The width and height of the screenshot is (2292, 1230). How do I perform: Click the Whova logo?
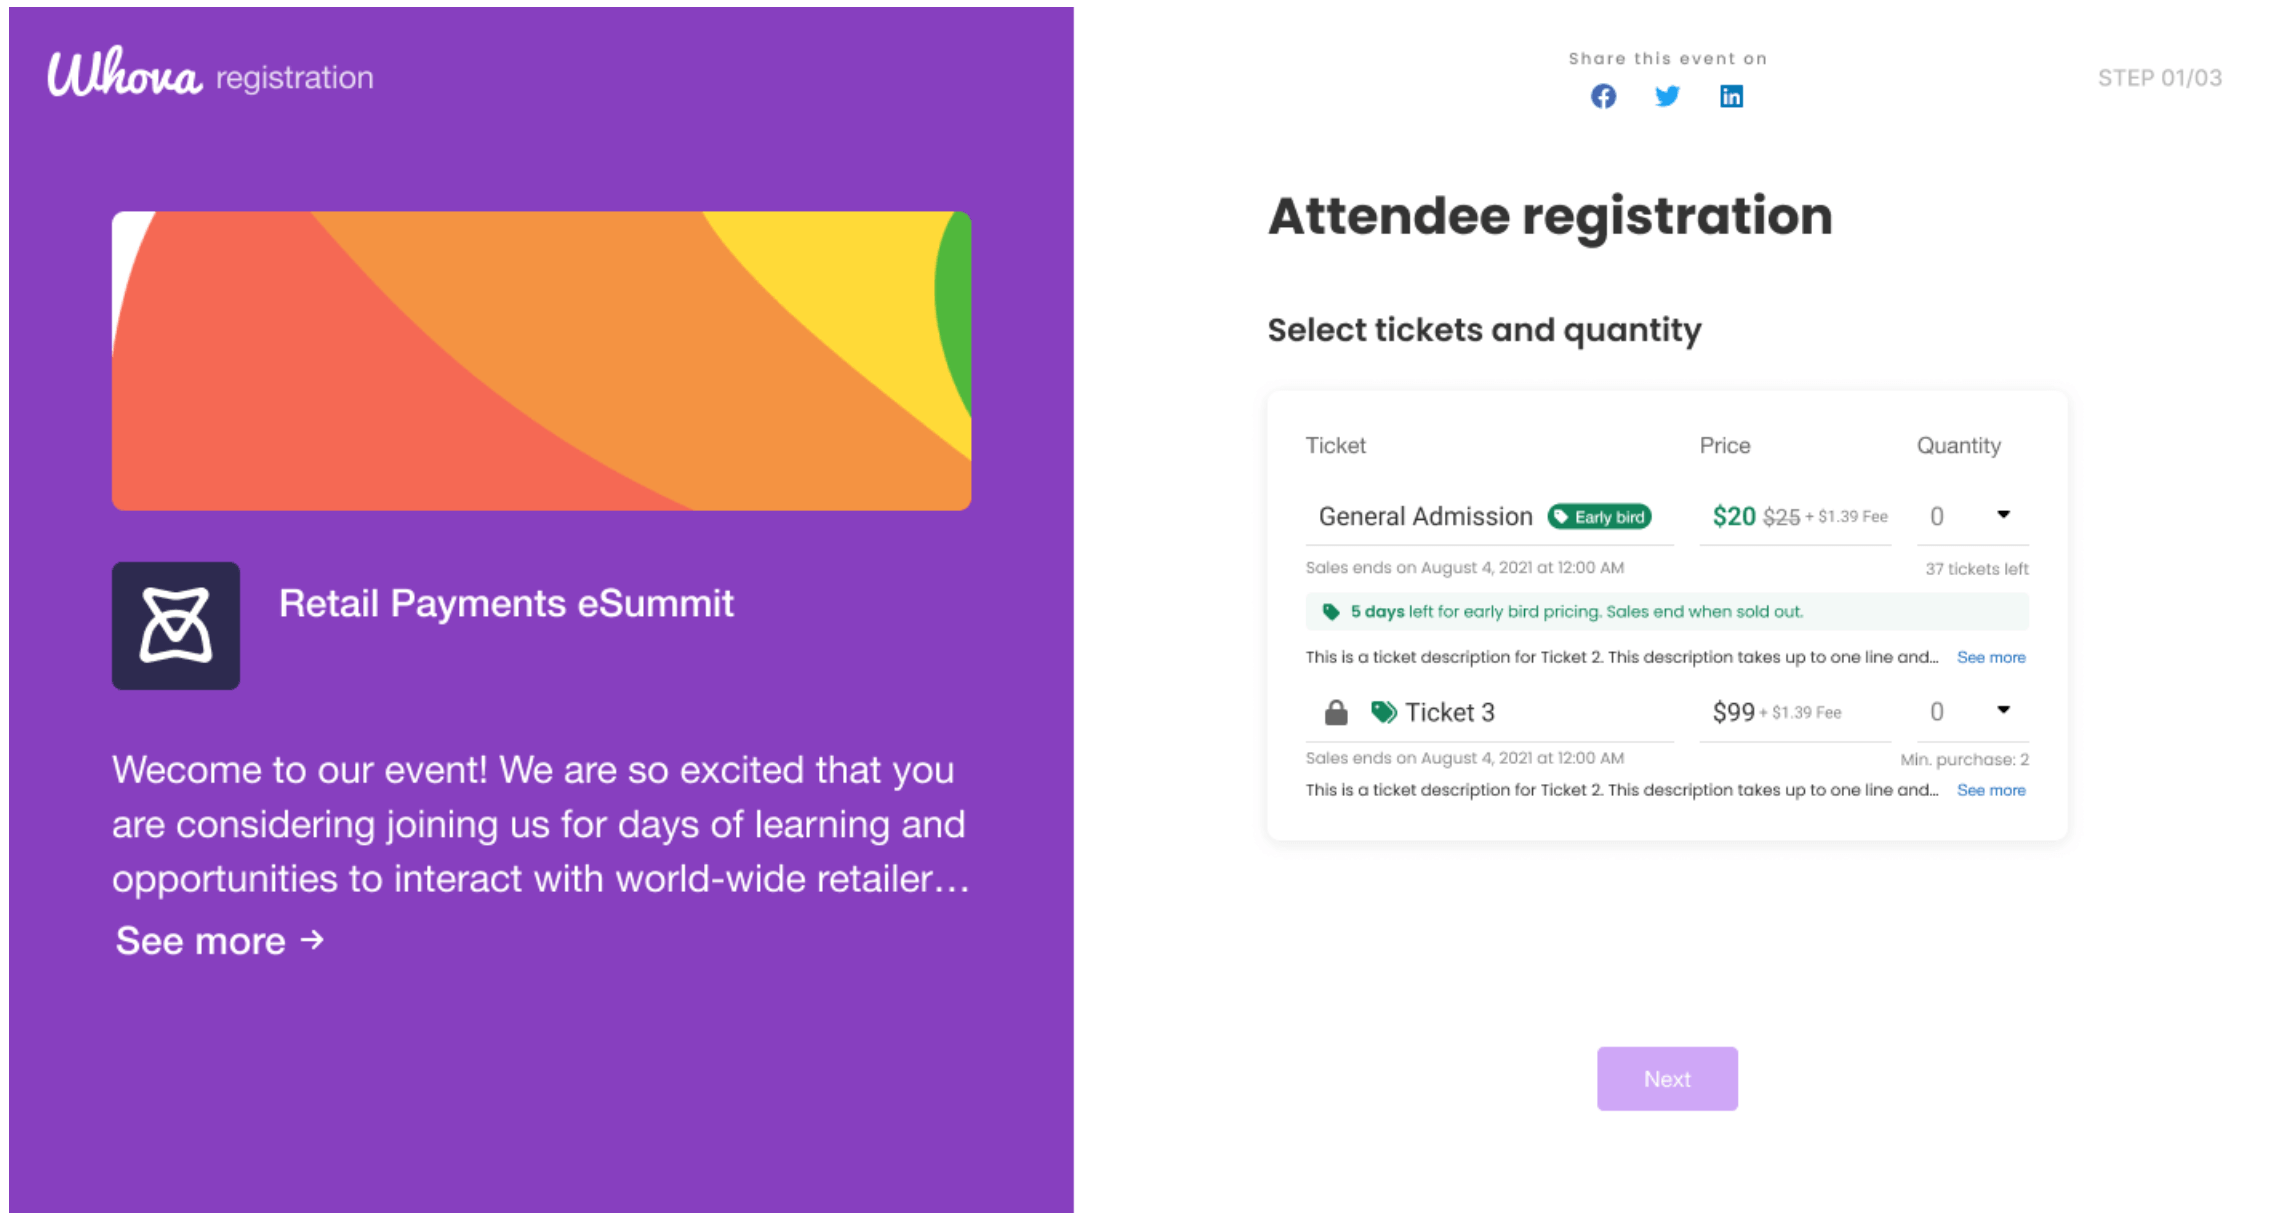tap(124, 72)
